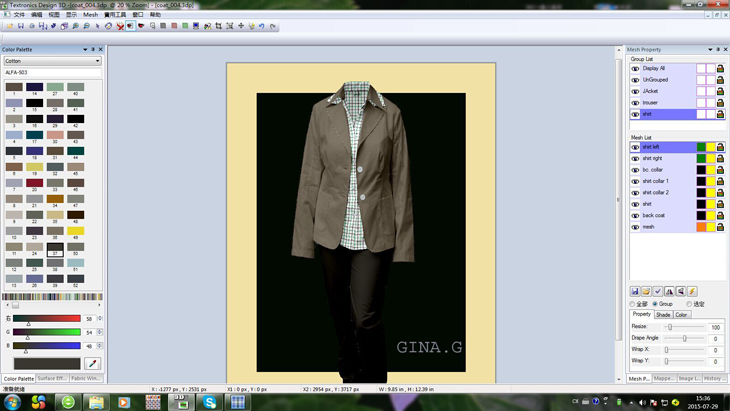
Task: Click the highlighted active tool in main toolbar
Action: pos(130,26)
